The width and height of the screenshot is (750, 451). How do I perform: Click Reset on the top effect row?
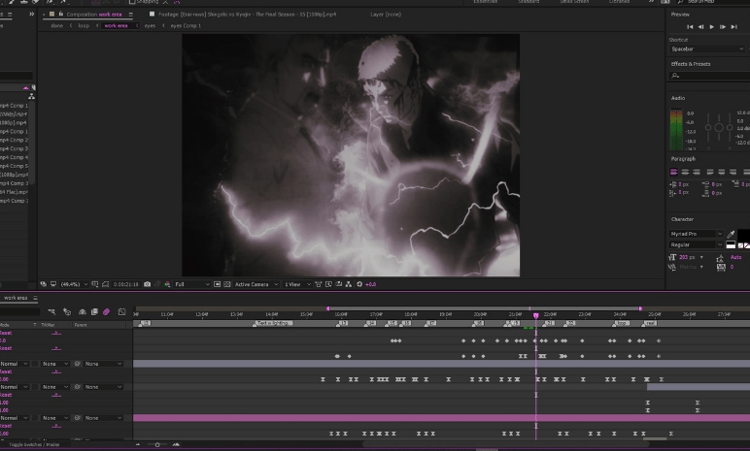(x=6, y=333)
